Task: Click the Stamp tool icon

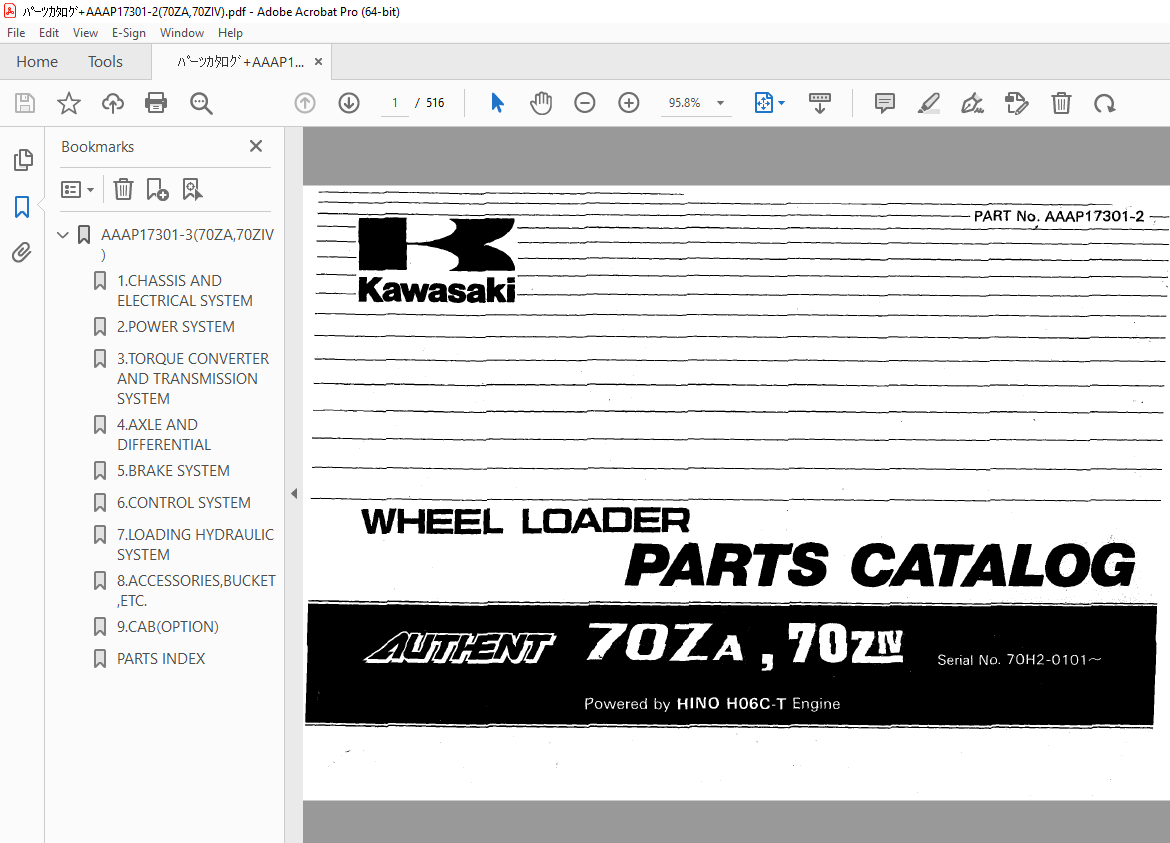Action: click(1016, 103)
